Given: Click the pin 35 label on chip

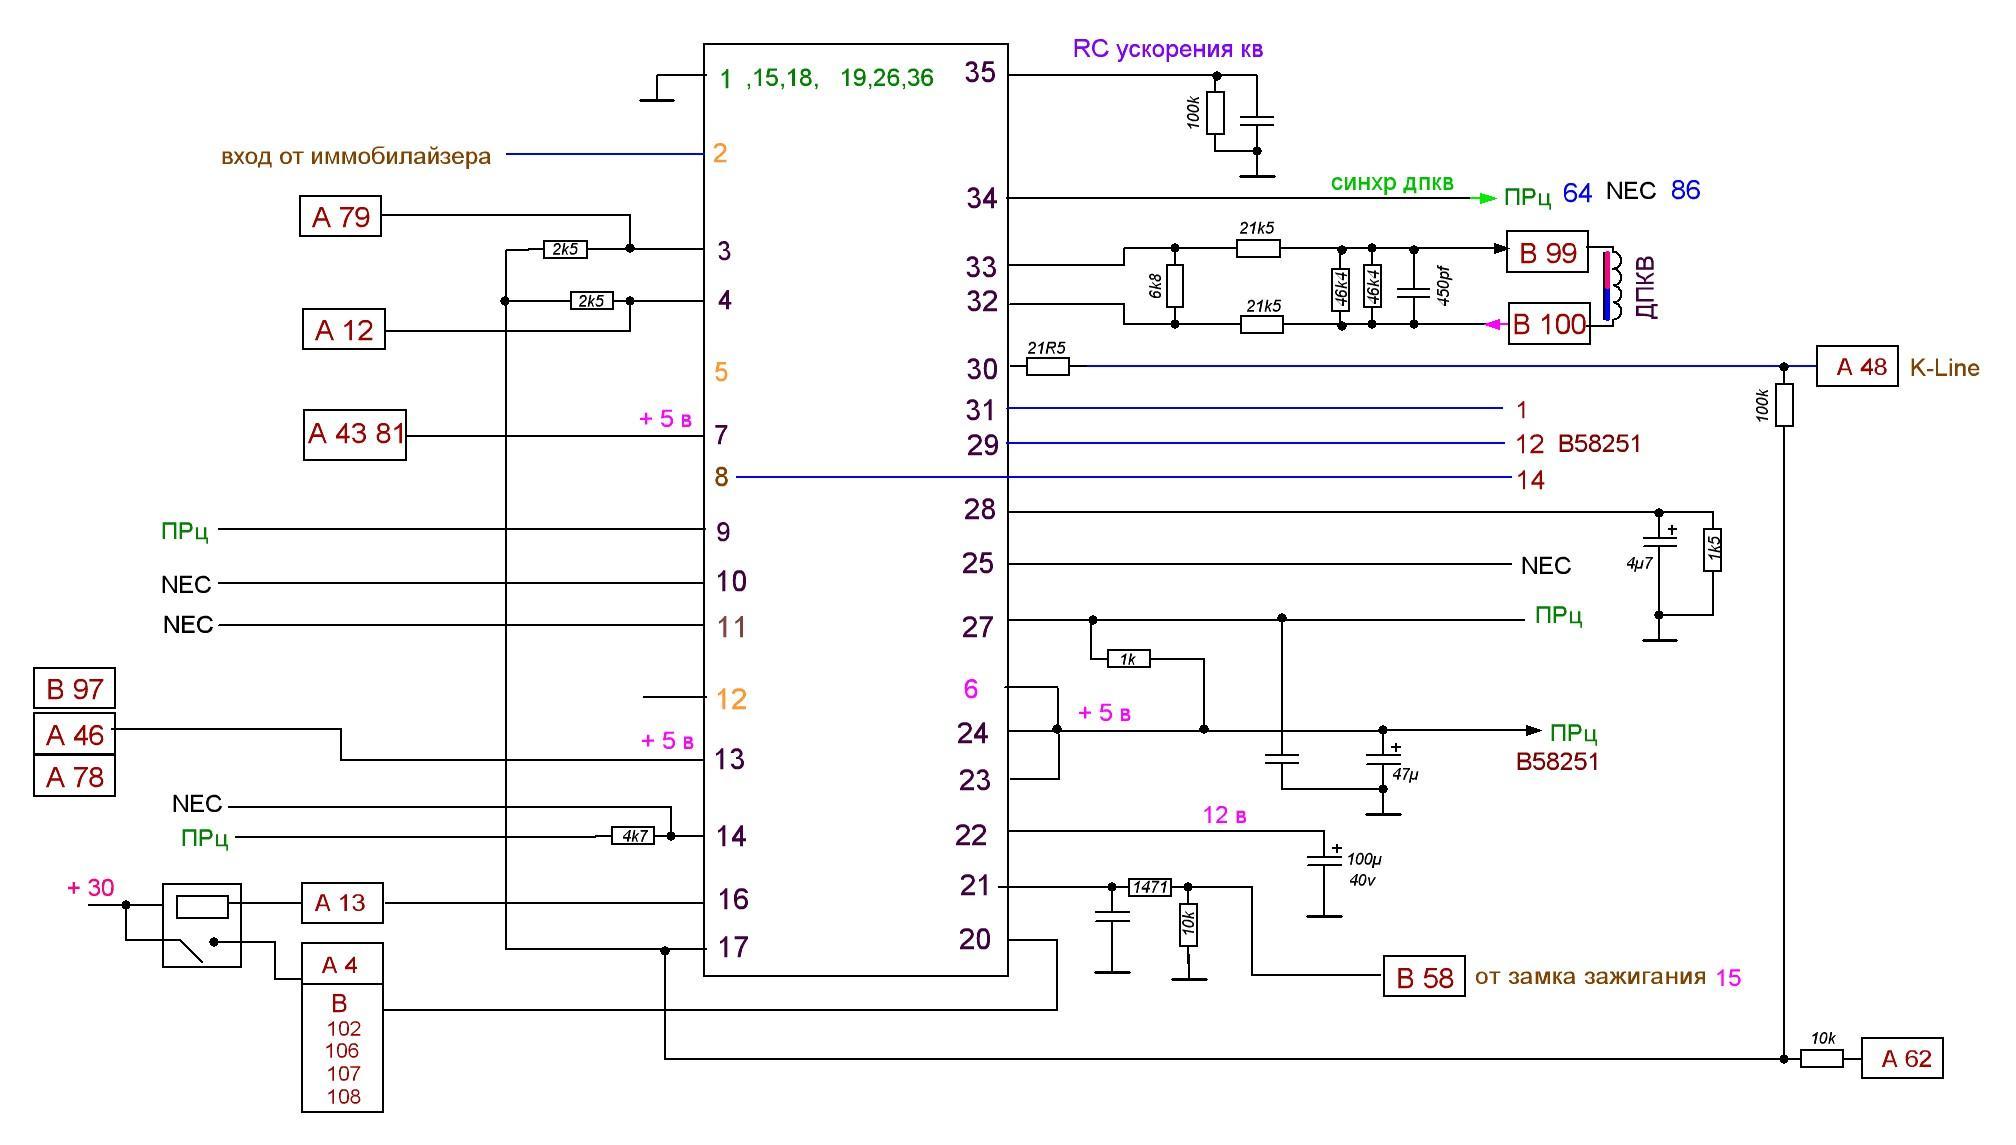Looking at the screenshot, I should click(x=979, y=72).
